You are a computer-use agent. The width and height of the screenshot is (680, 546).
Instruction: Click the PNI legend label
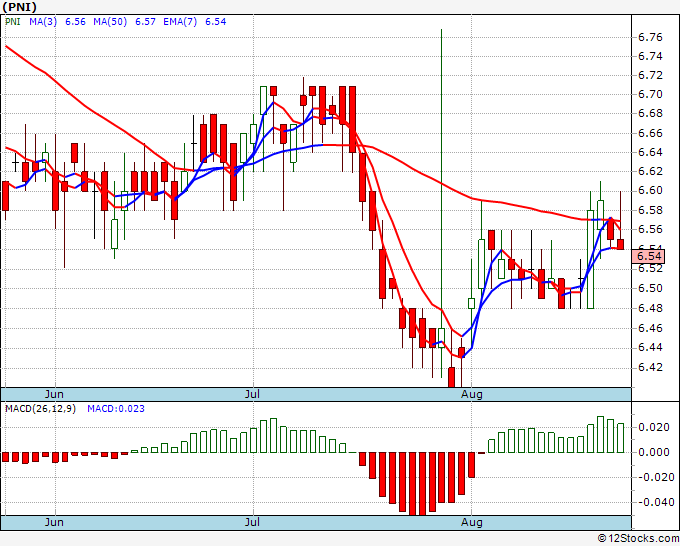point(13,21)
